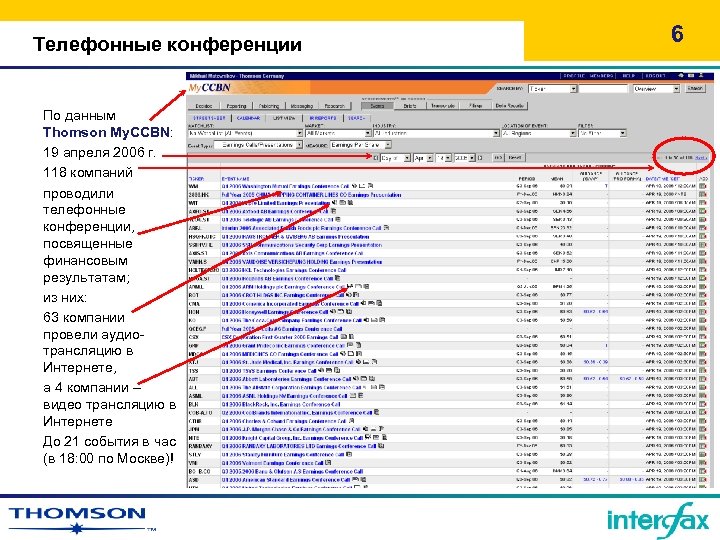The height and width of the screenshot is (540, 720).
Task: Open slides icon in Honeywell HON row
Action: tap(341, 311)
